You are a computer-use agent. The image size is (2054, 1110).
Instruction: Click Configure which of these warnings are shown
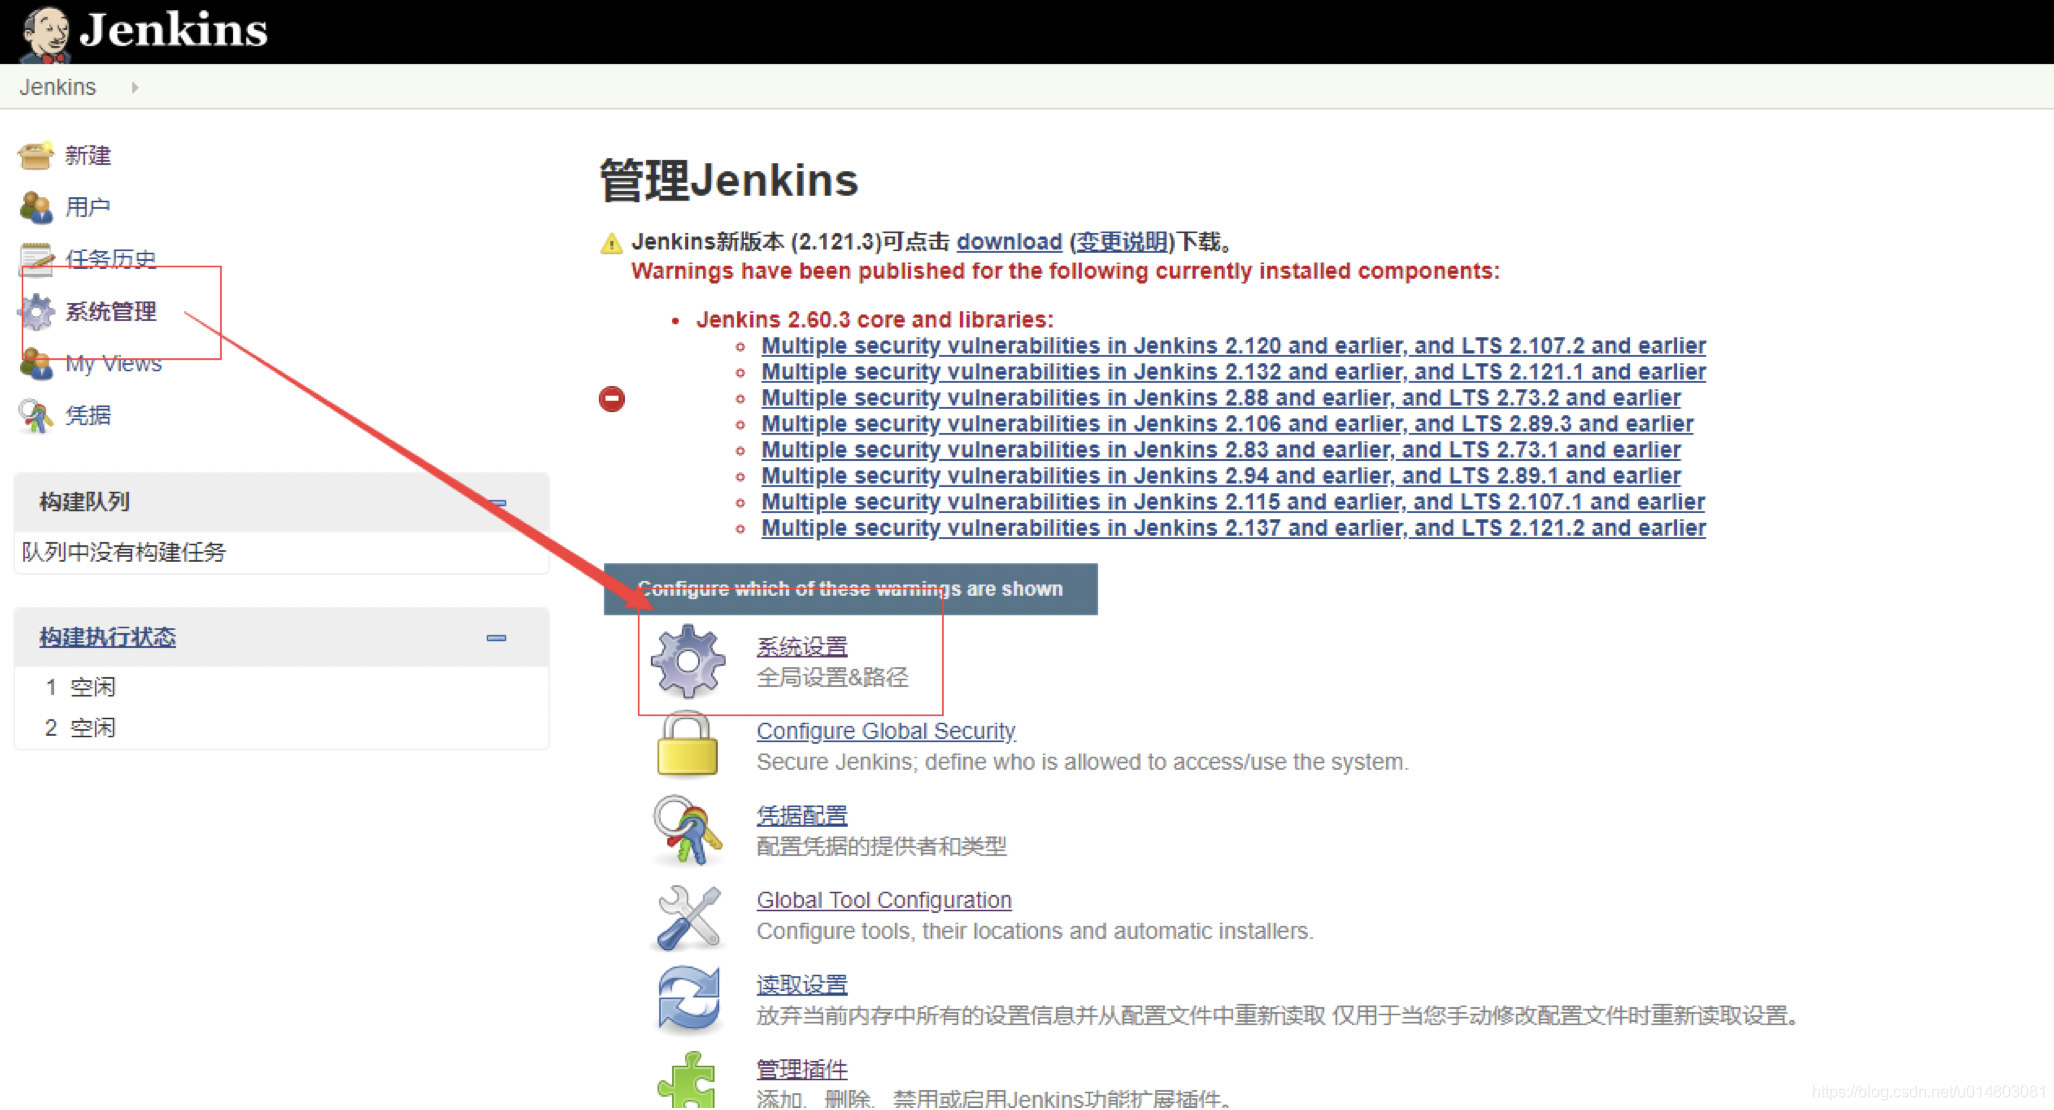pos(850,589)
